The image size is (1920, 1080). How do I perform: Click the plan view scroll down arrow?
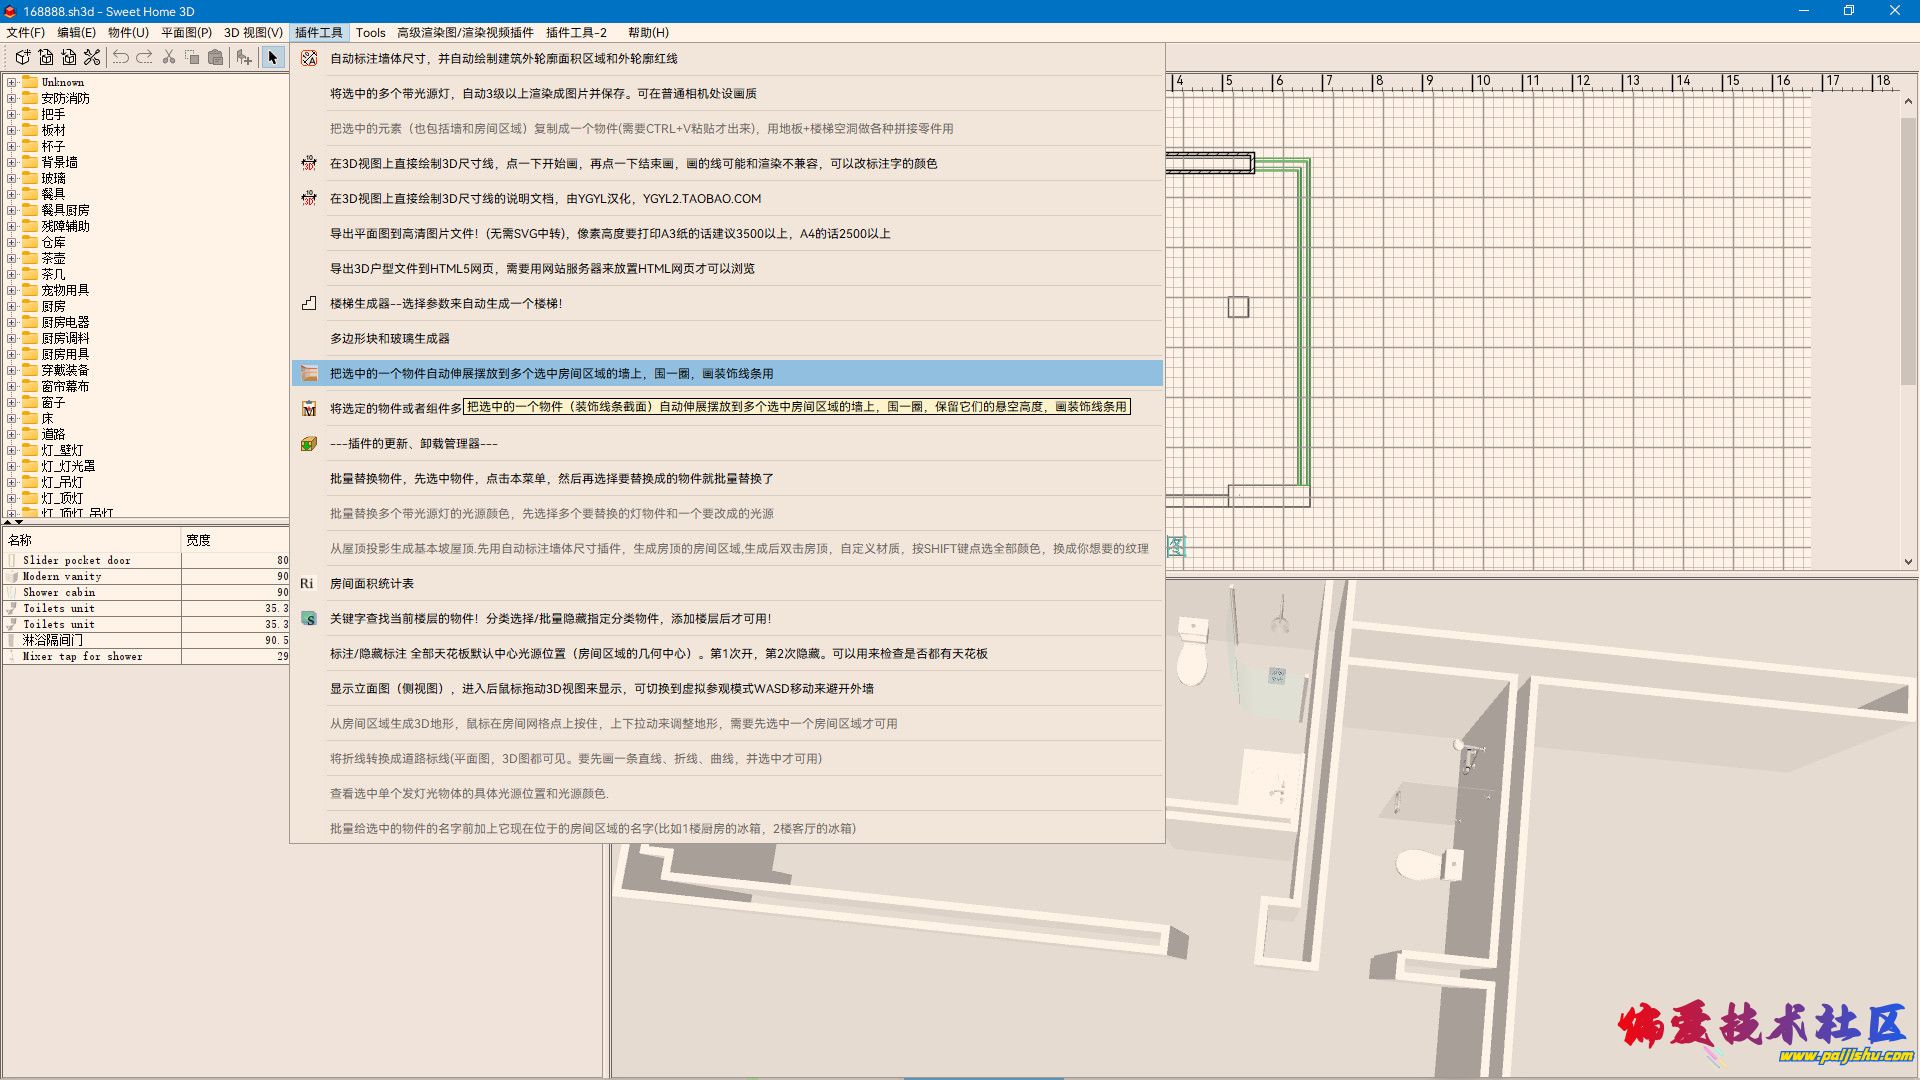1908,562
